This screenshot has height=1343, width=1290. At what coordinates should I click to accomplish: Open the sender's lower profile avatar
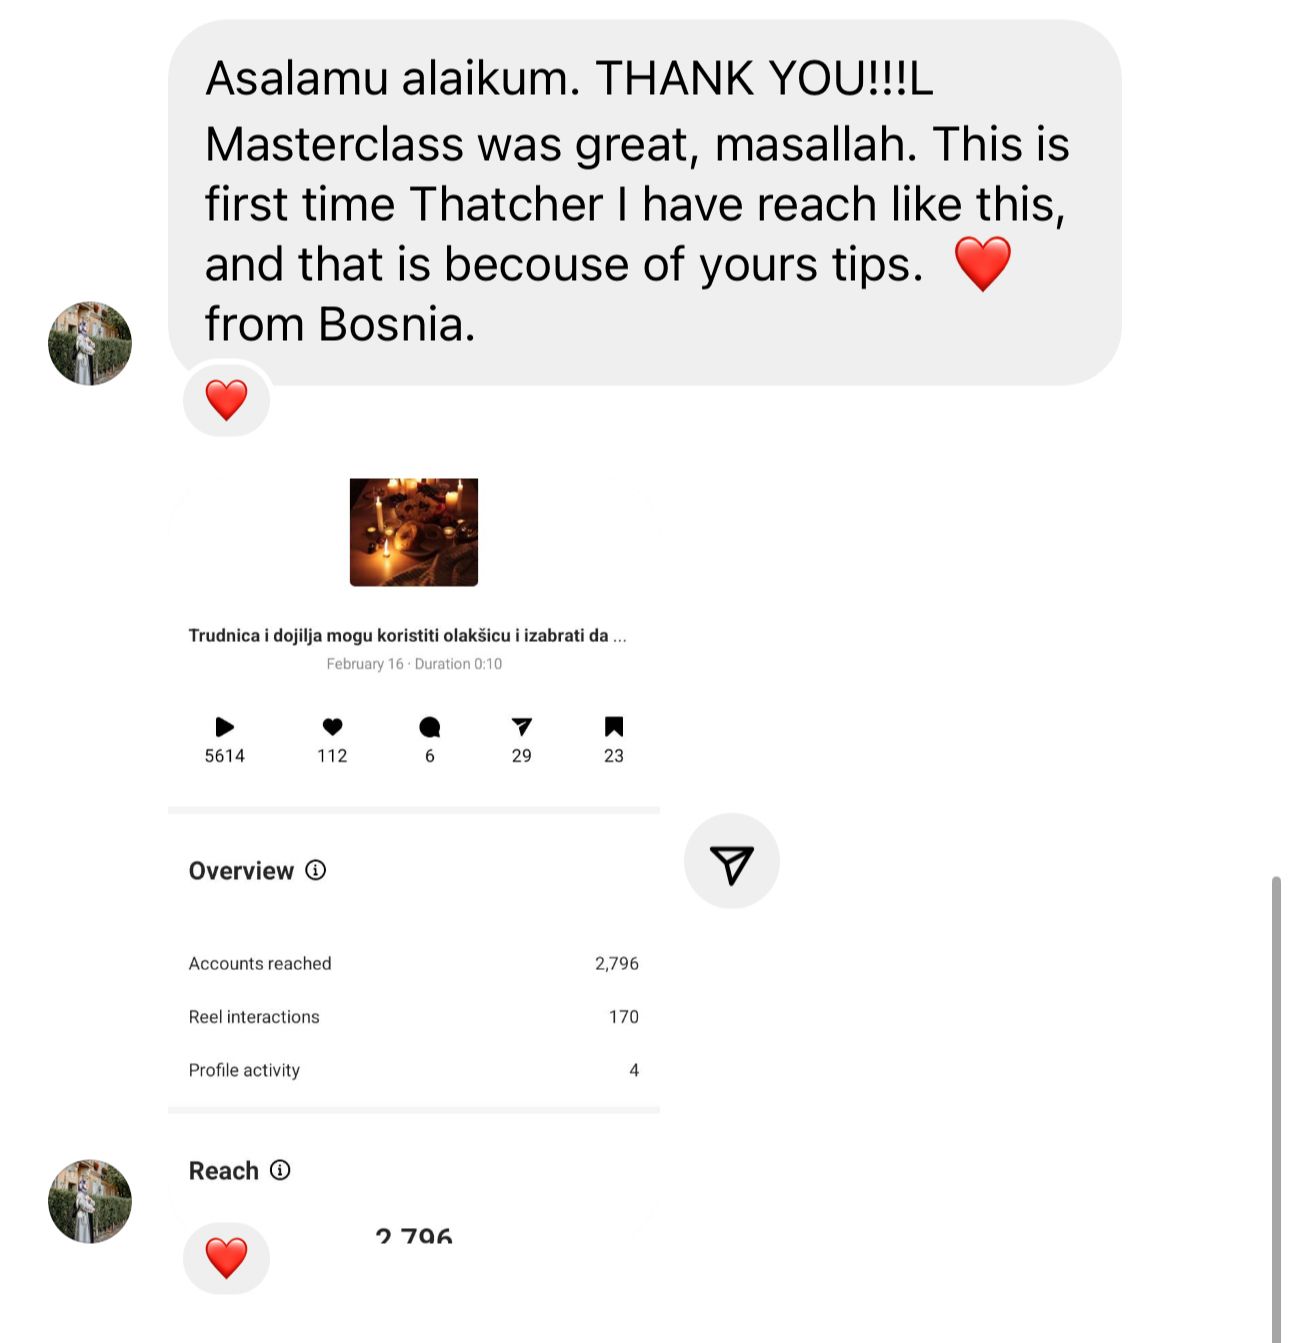pyautogui.click(x=90, y=1201)
